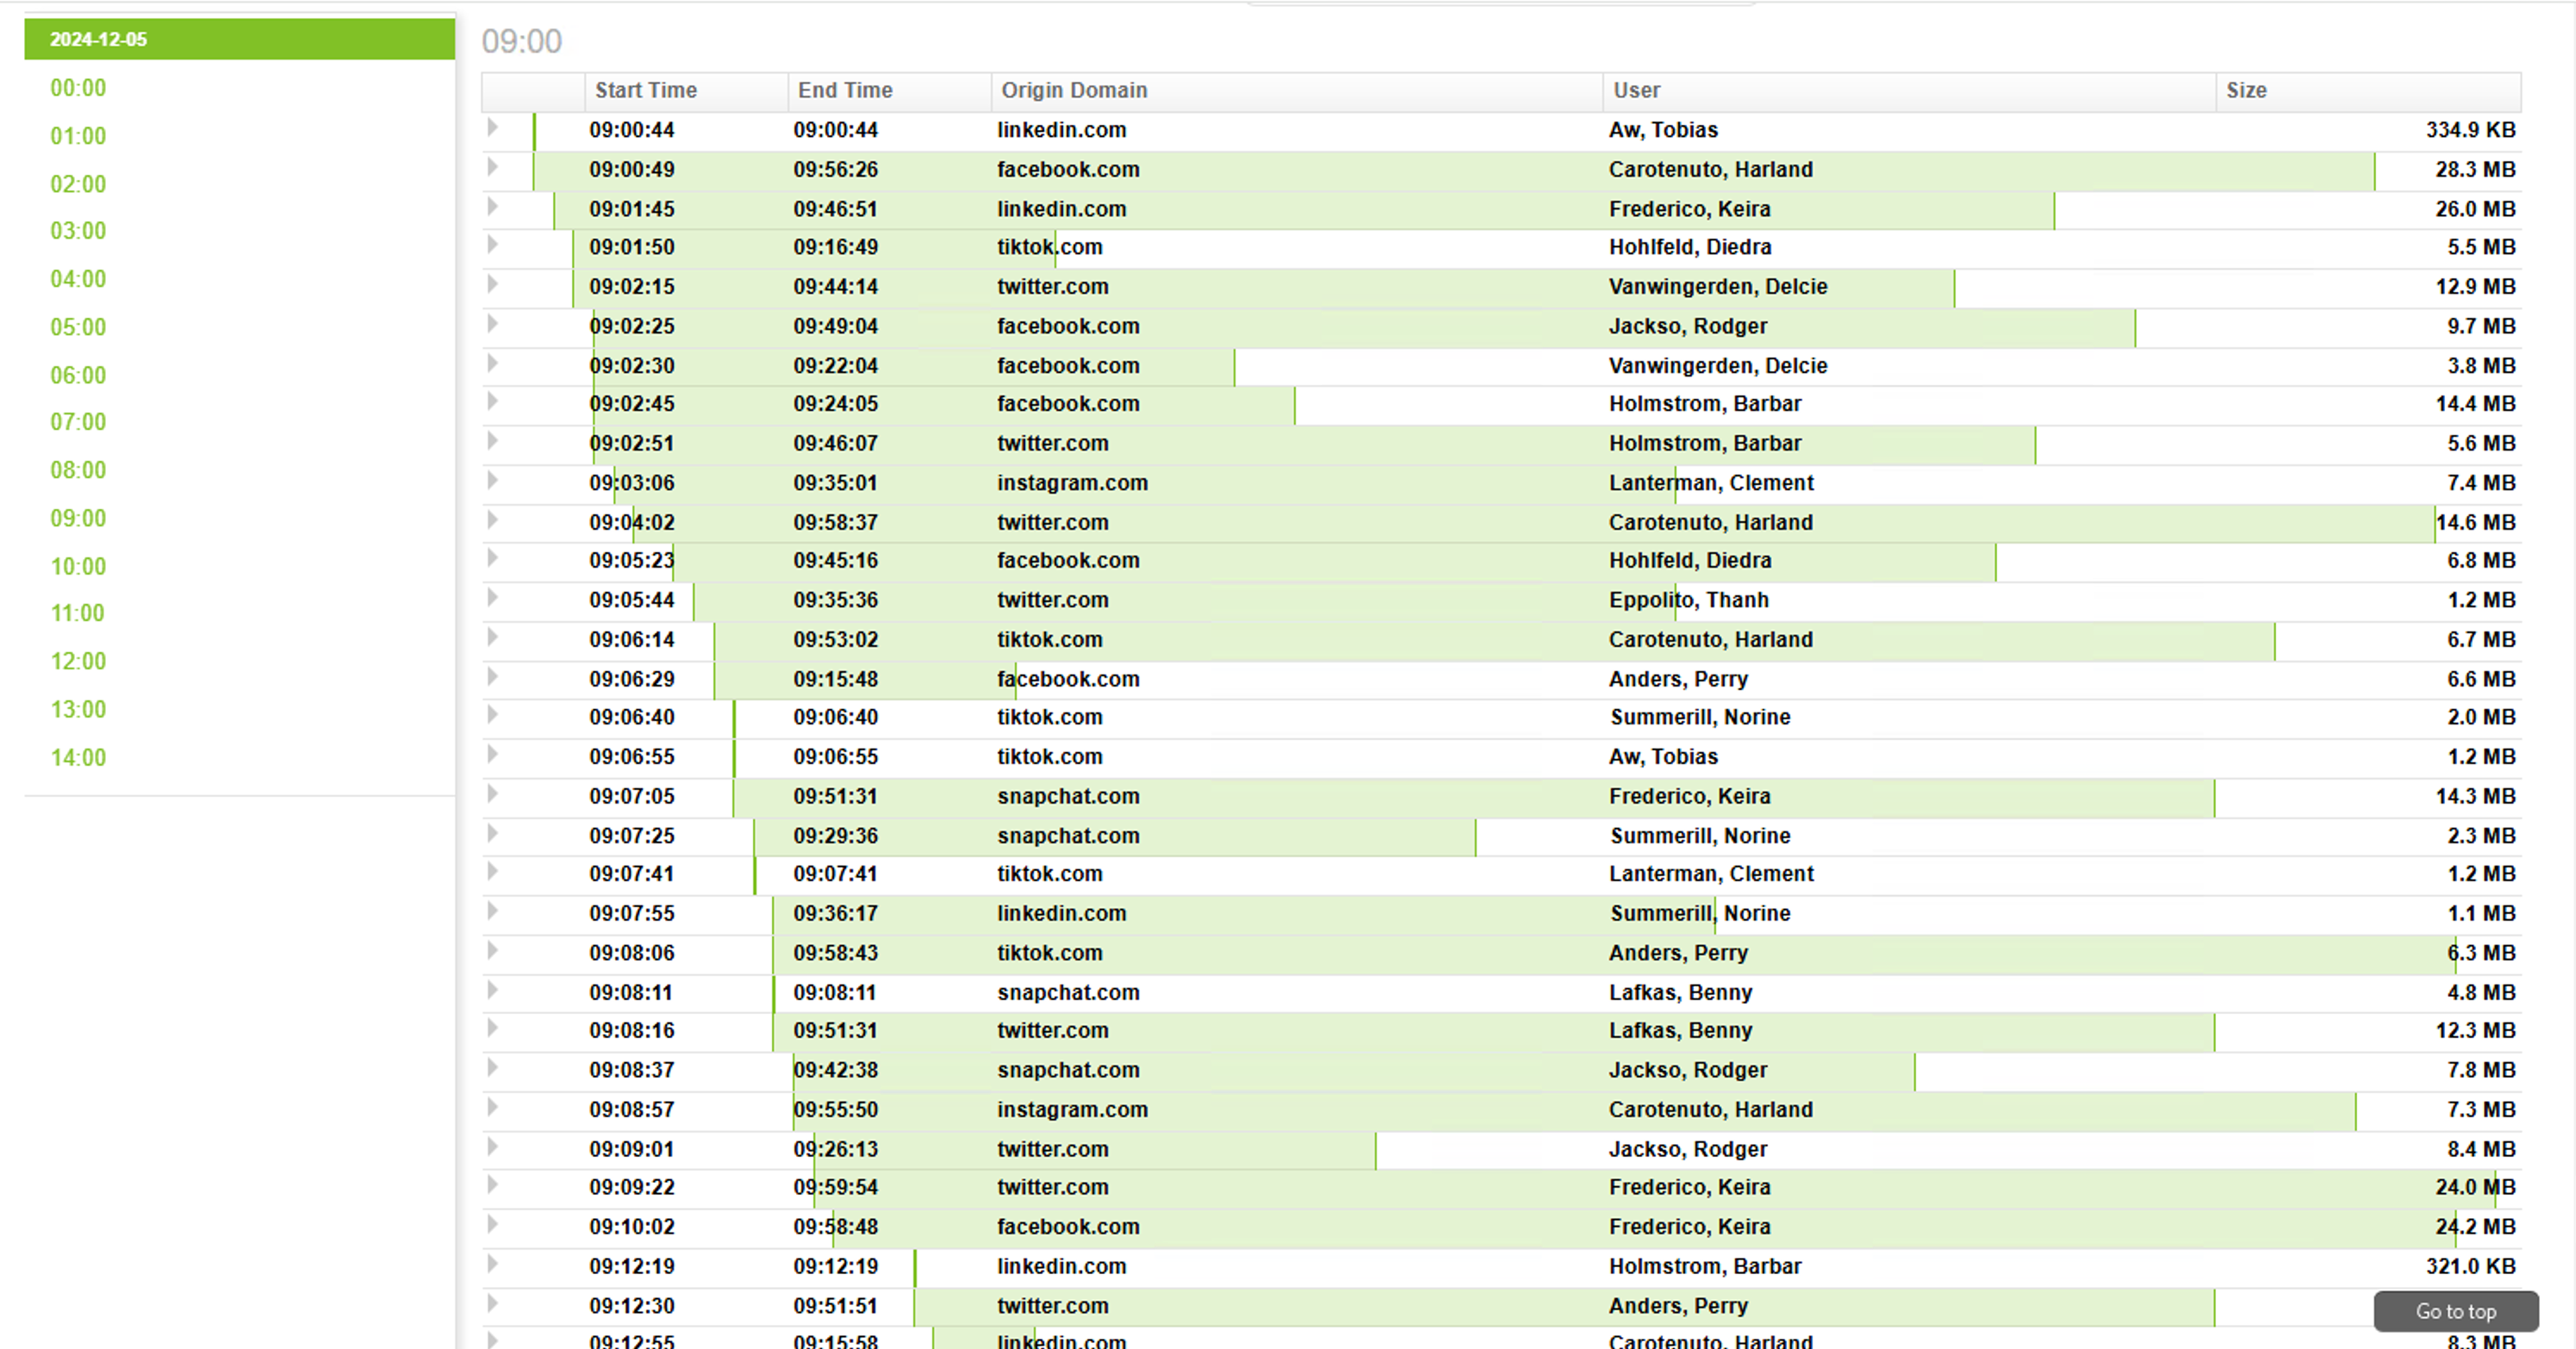
Task: Jump to the 09:00 hour in the sidebar
Action: [x=78, y=518]
